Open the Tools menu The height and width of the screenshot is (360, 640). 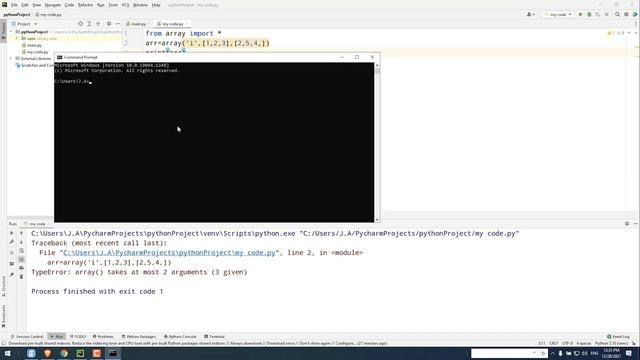point(113,5)
